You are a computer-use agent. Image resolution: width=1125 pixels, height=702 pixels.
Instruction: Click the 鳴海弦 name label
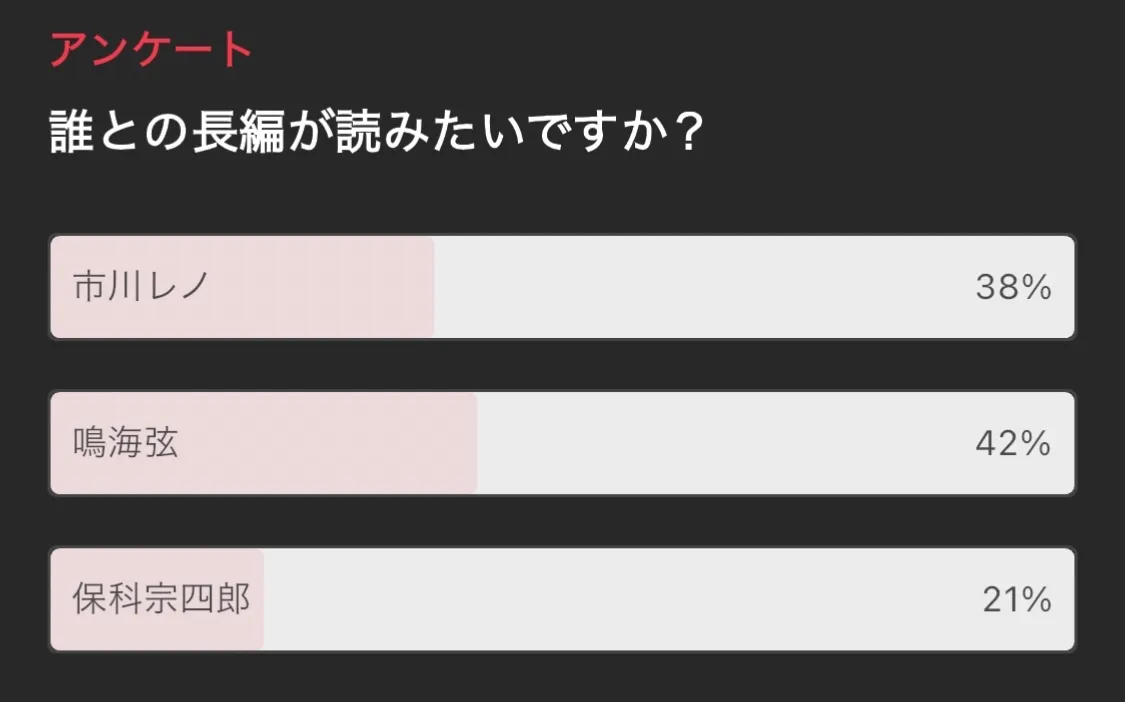pyautogui.click(x=126, y=443)
